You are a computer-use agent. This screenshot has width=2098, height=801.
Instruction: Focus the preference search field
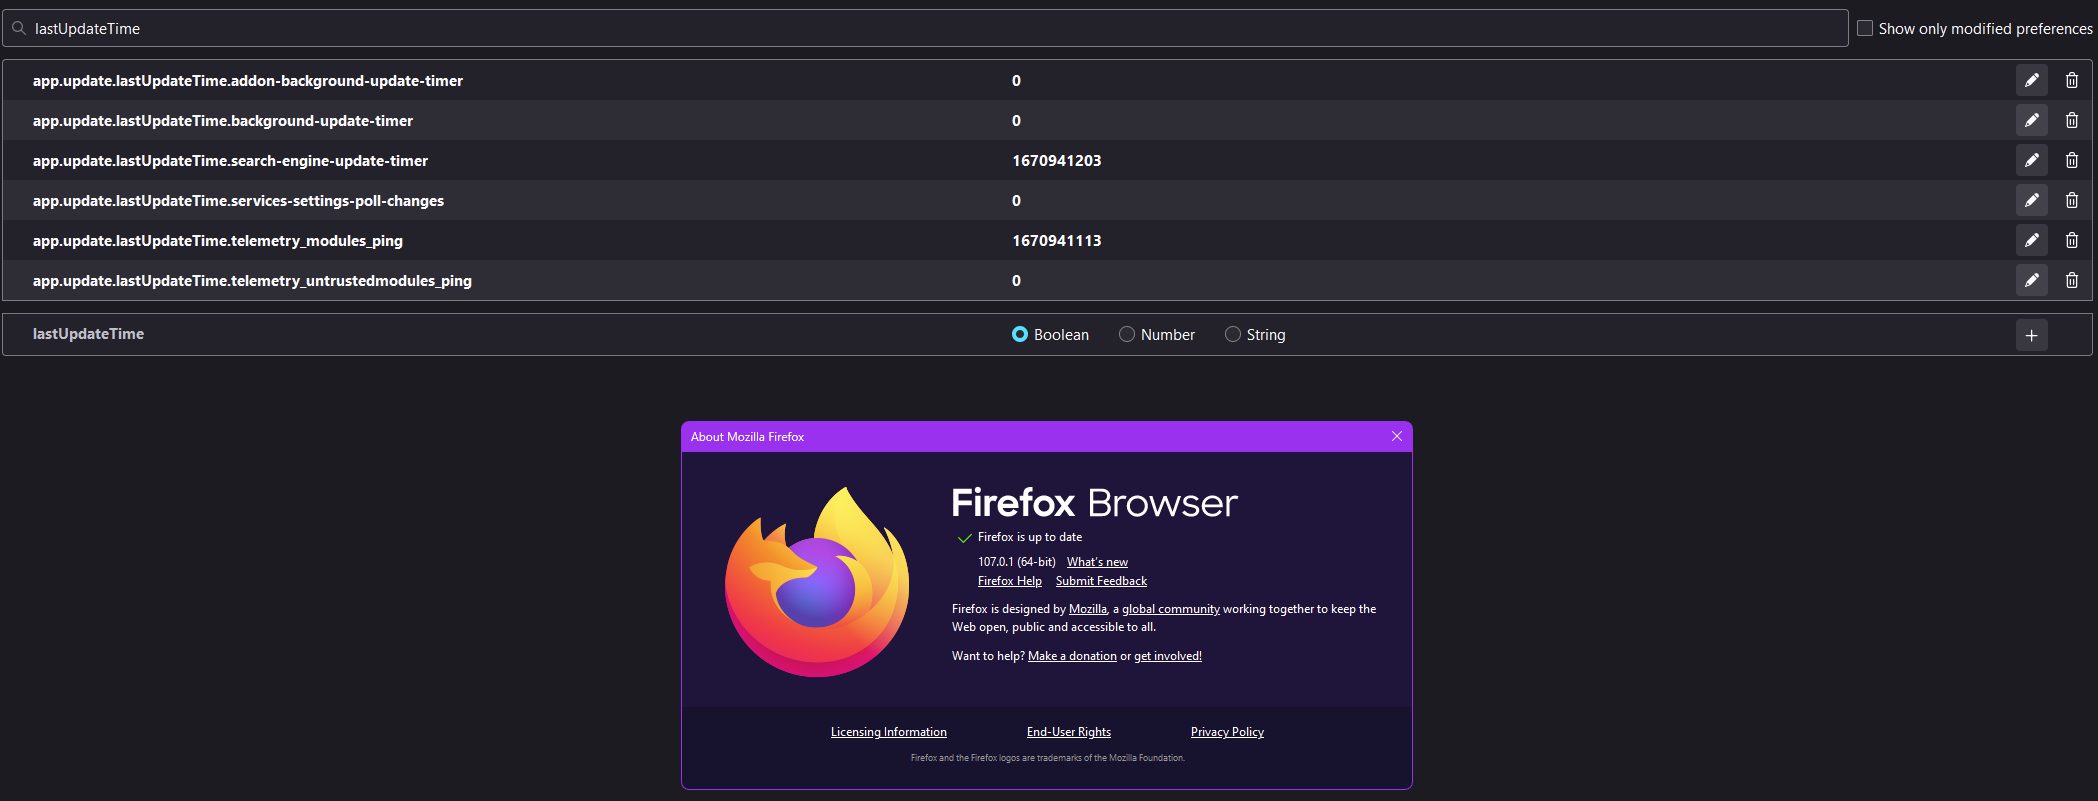925,28
